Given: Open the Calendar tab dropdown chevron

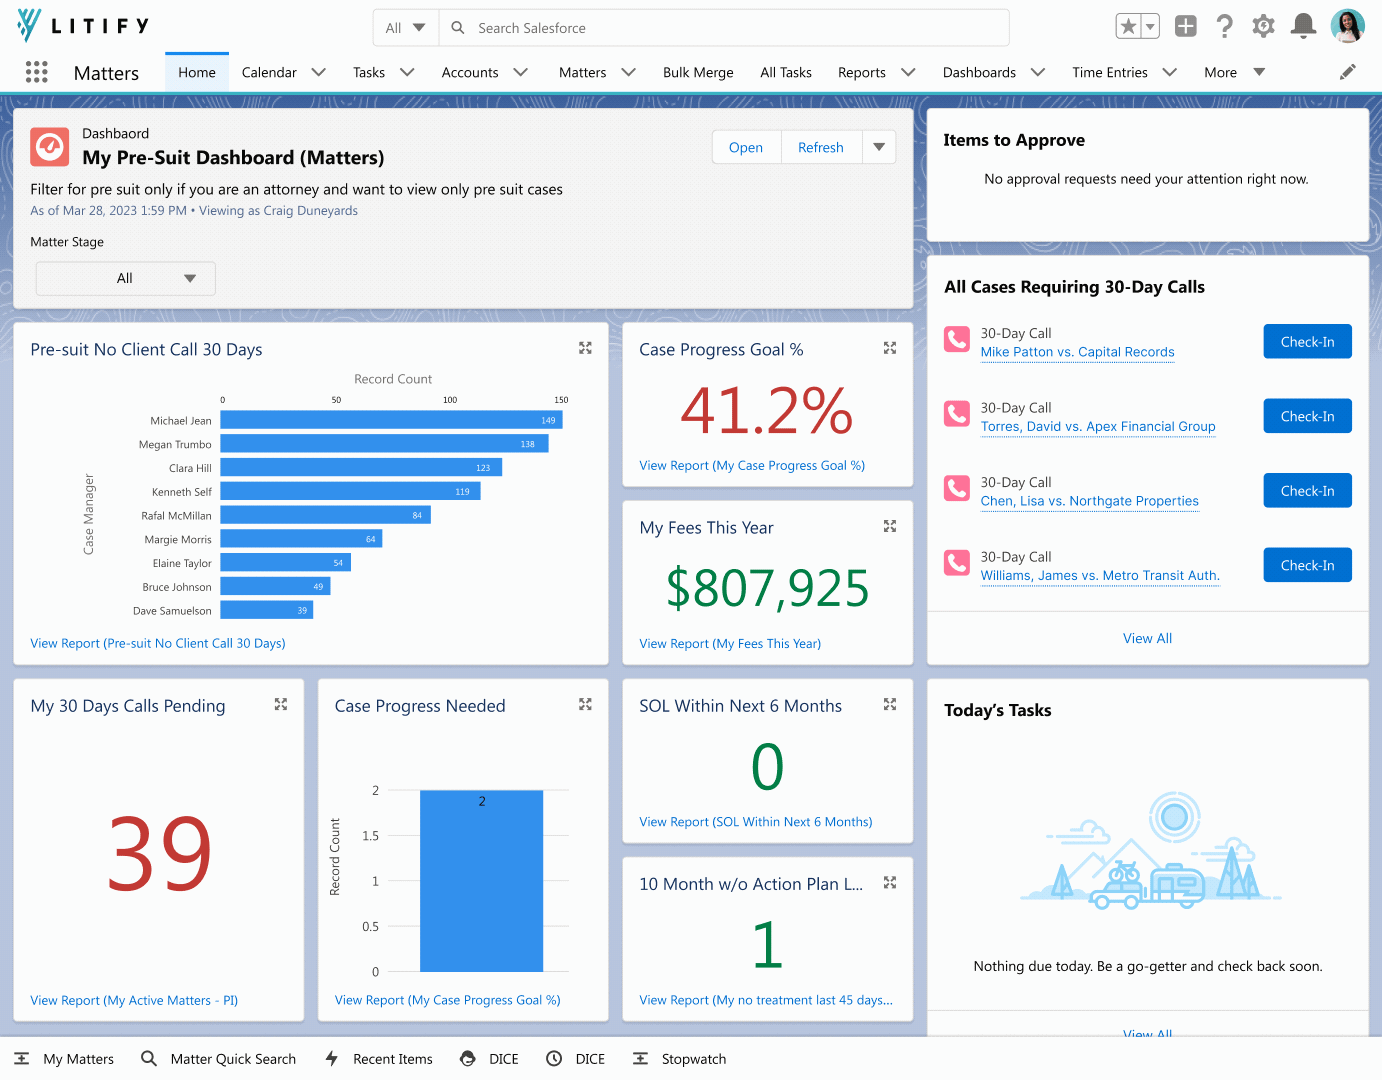Looking at the screenshot, I should 319,72.
